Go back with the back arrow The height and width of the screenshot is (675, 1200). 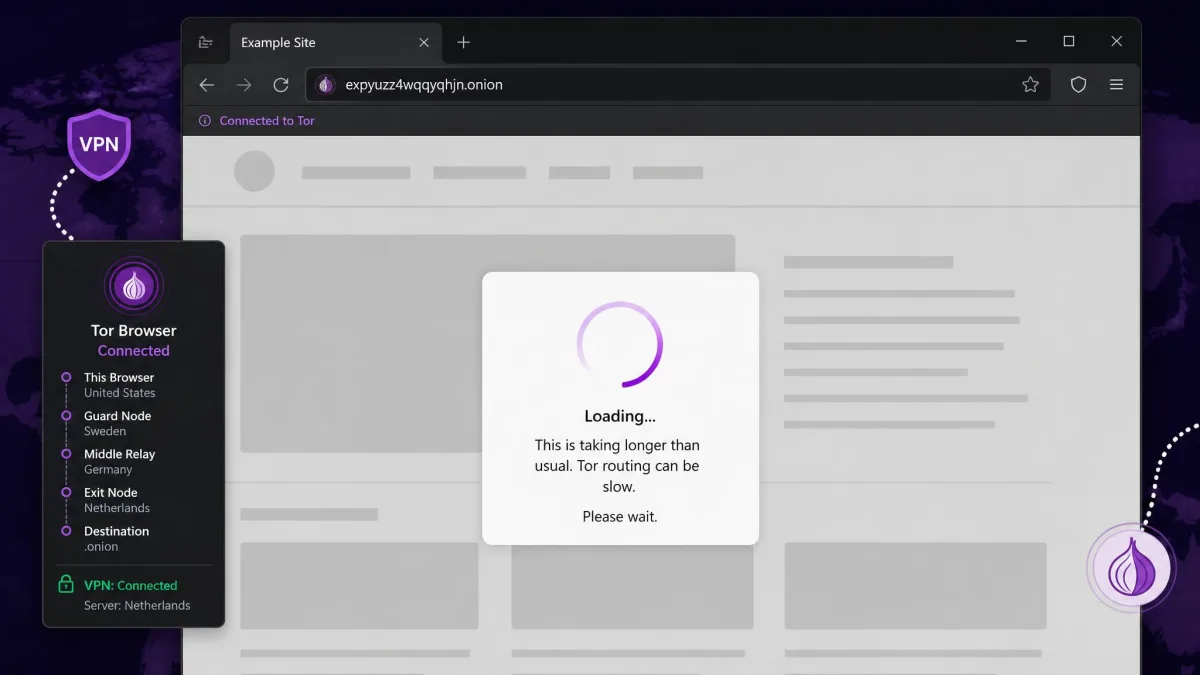[x=207, y=85]
